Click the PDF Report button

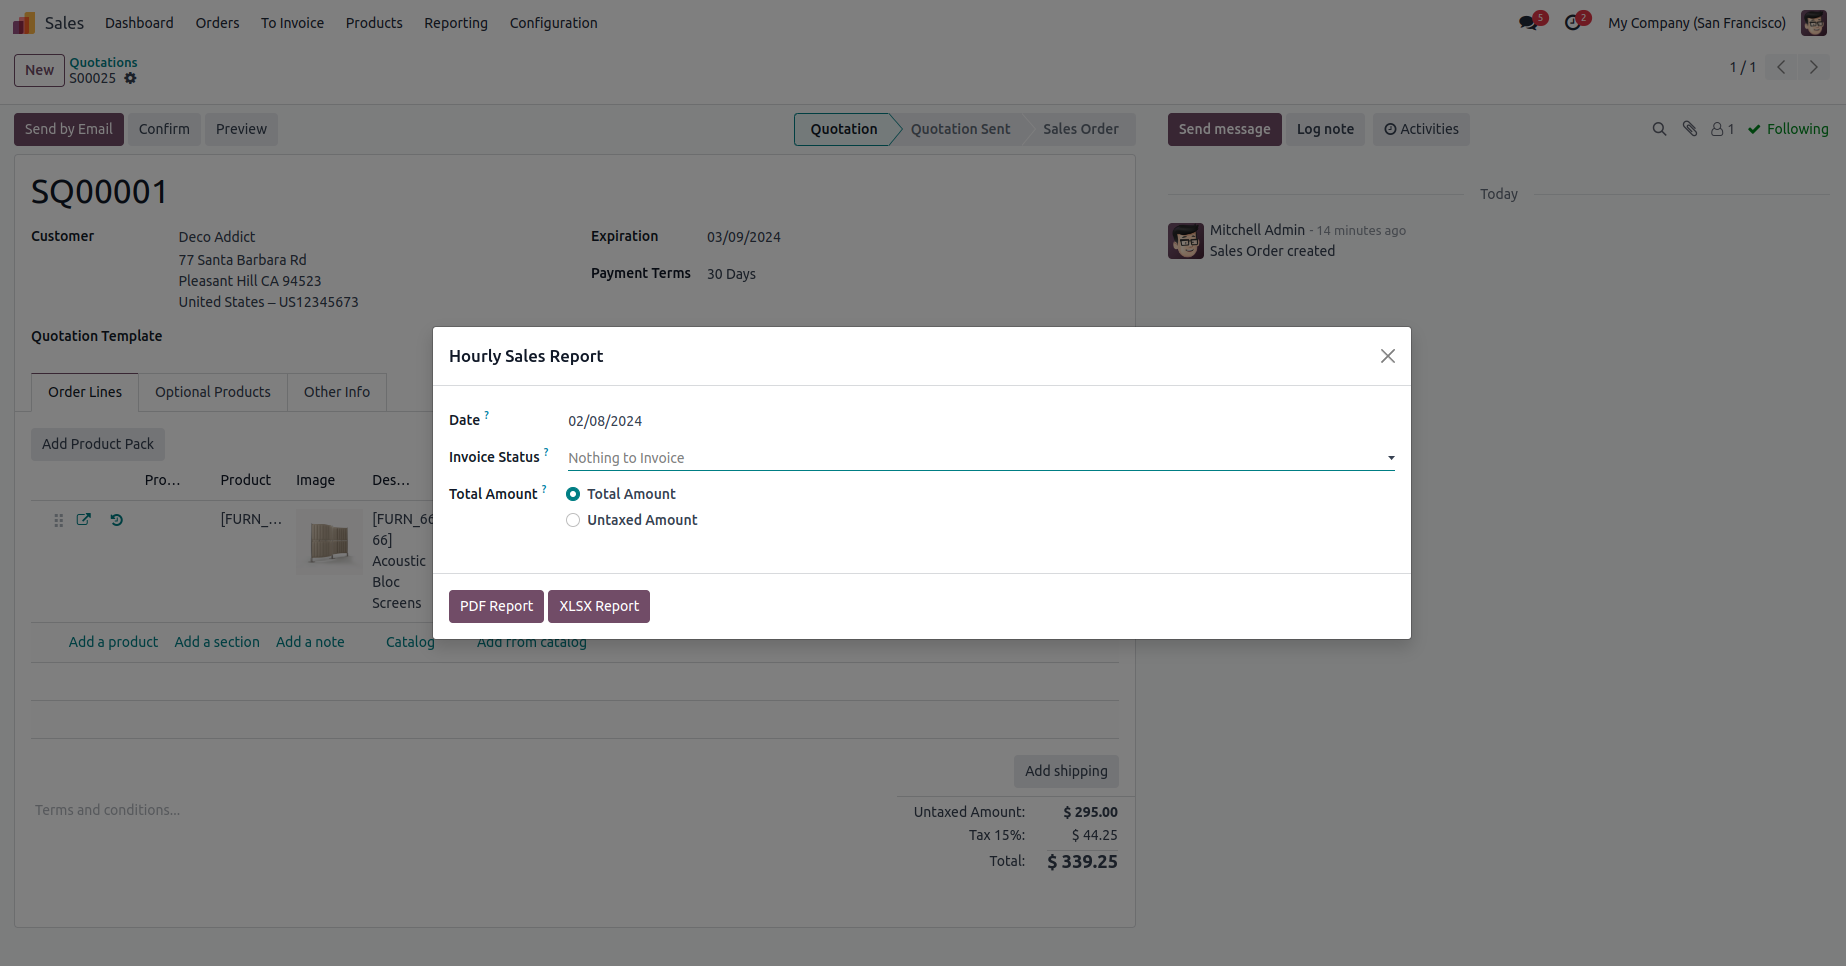496,606
